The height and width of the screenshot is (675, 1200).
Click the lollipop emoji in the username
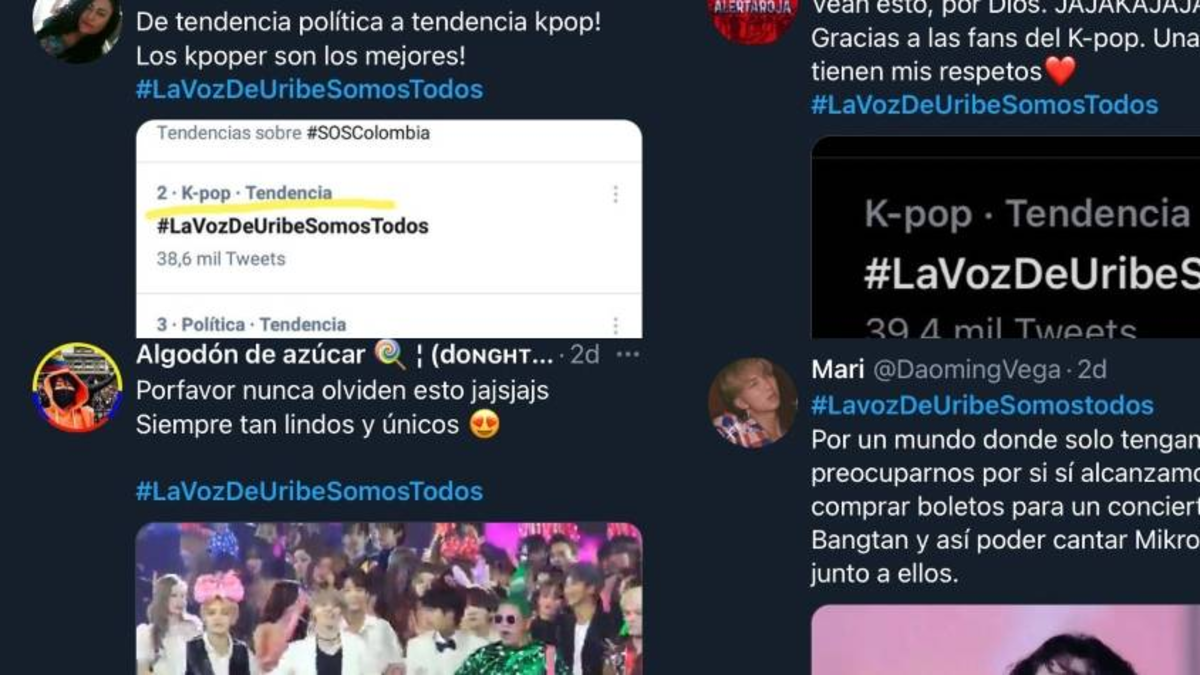(x=390, y=354)
